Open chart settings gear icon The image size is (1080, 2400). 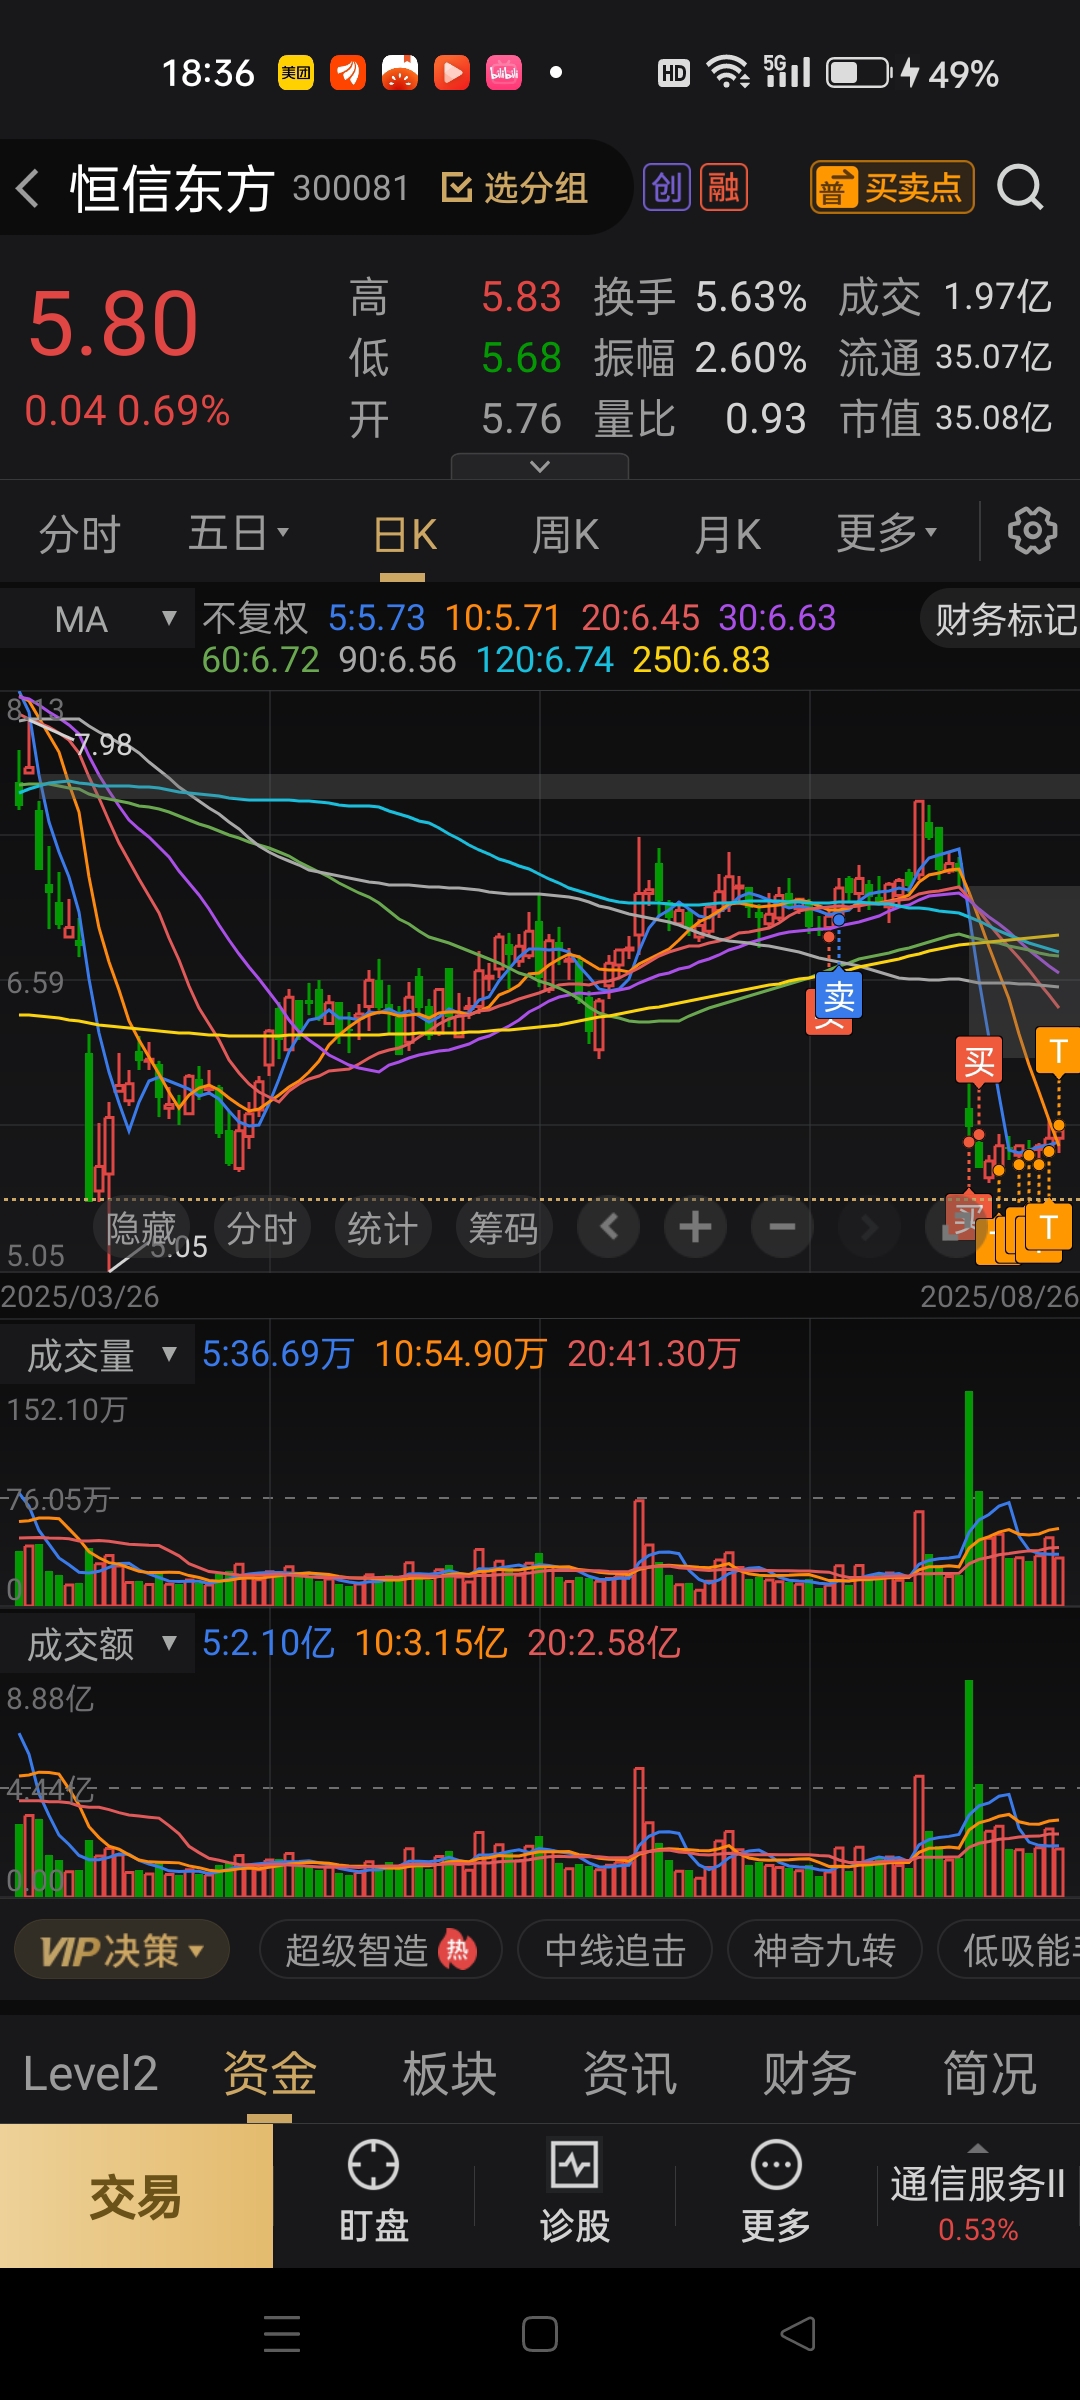pyautogui.click(x=1032, y=531)
